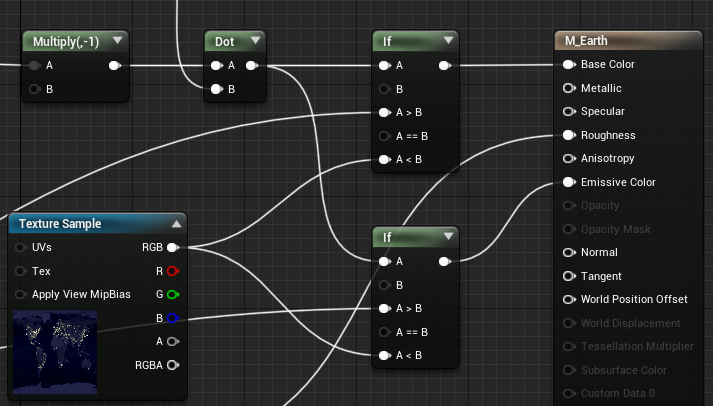Screen dimensions: 713x406
Task: Click the Multiply node output pin
Action: coord(115,65)
